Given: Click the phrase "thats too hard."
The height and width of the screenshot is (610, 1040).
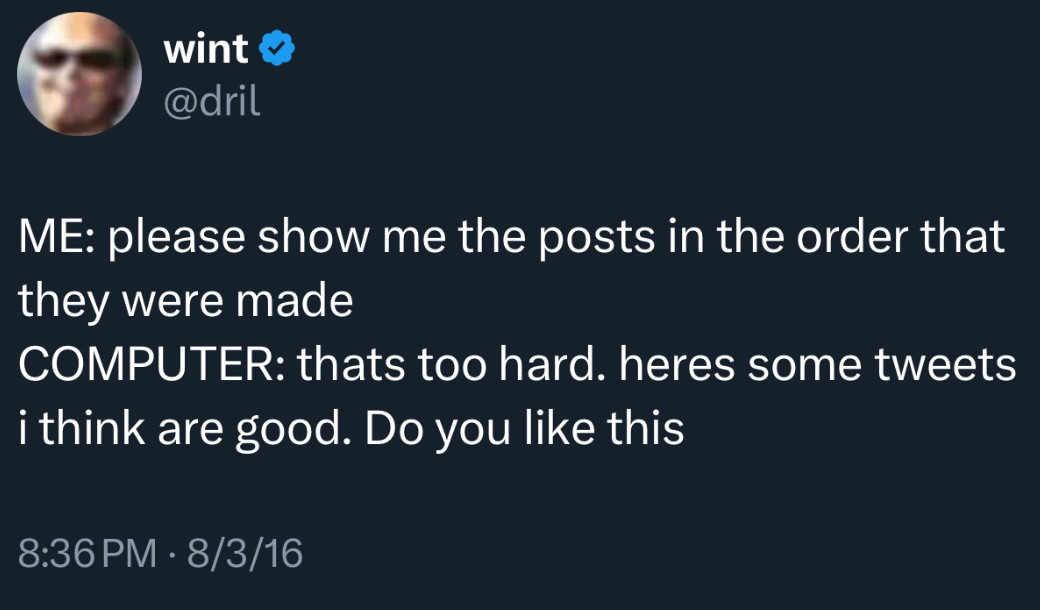Looking at the screenshot, I should 446,366.
